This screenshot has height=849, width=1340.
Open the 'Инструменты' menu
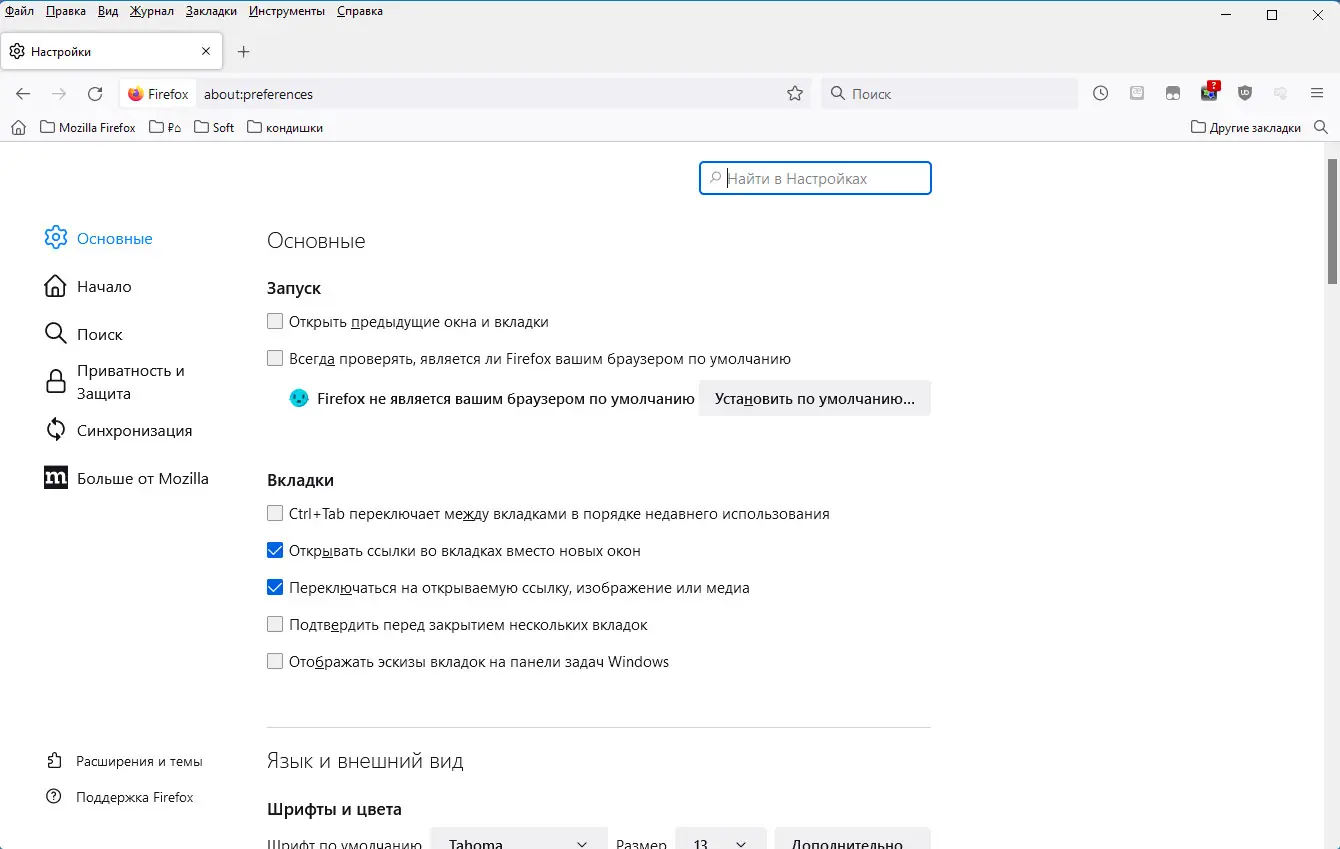point(287,11)
